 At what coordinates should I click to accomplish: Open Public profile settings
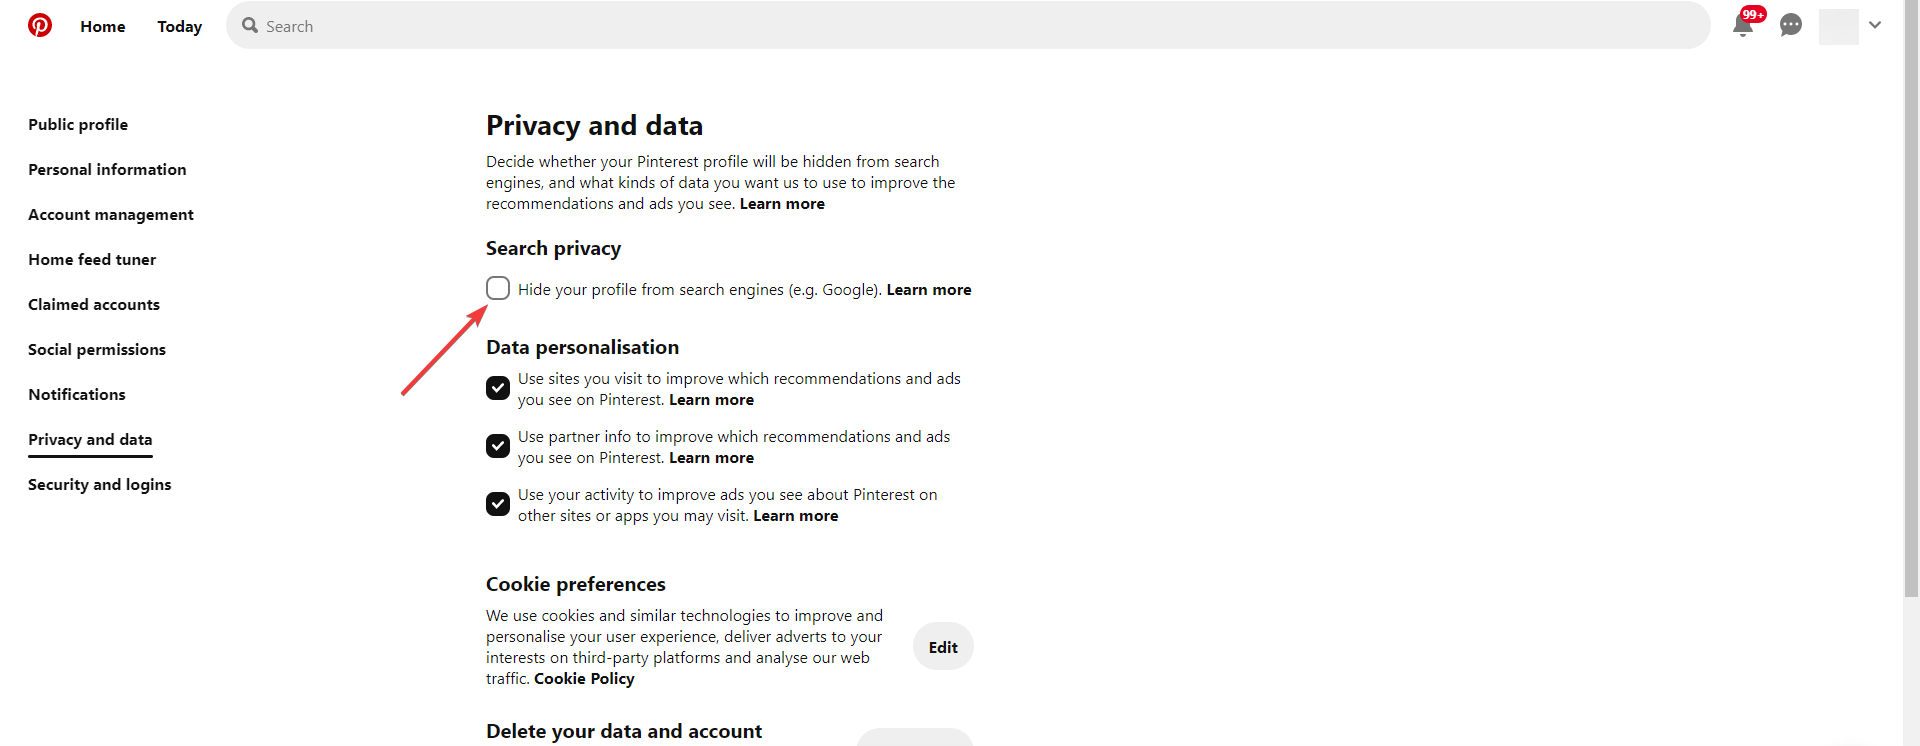coord(78,124)
